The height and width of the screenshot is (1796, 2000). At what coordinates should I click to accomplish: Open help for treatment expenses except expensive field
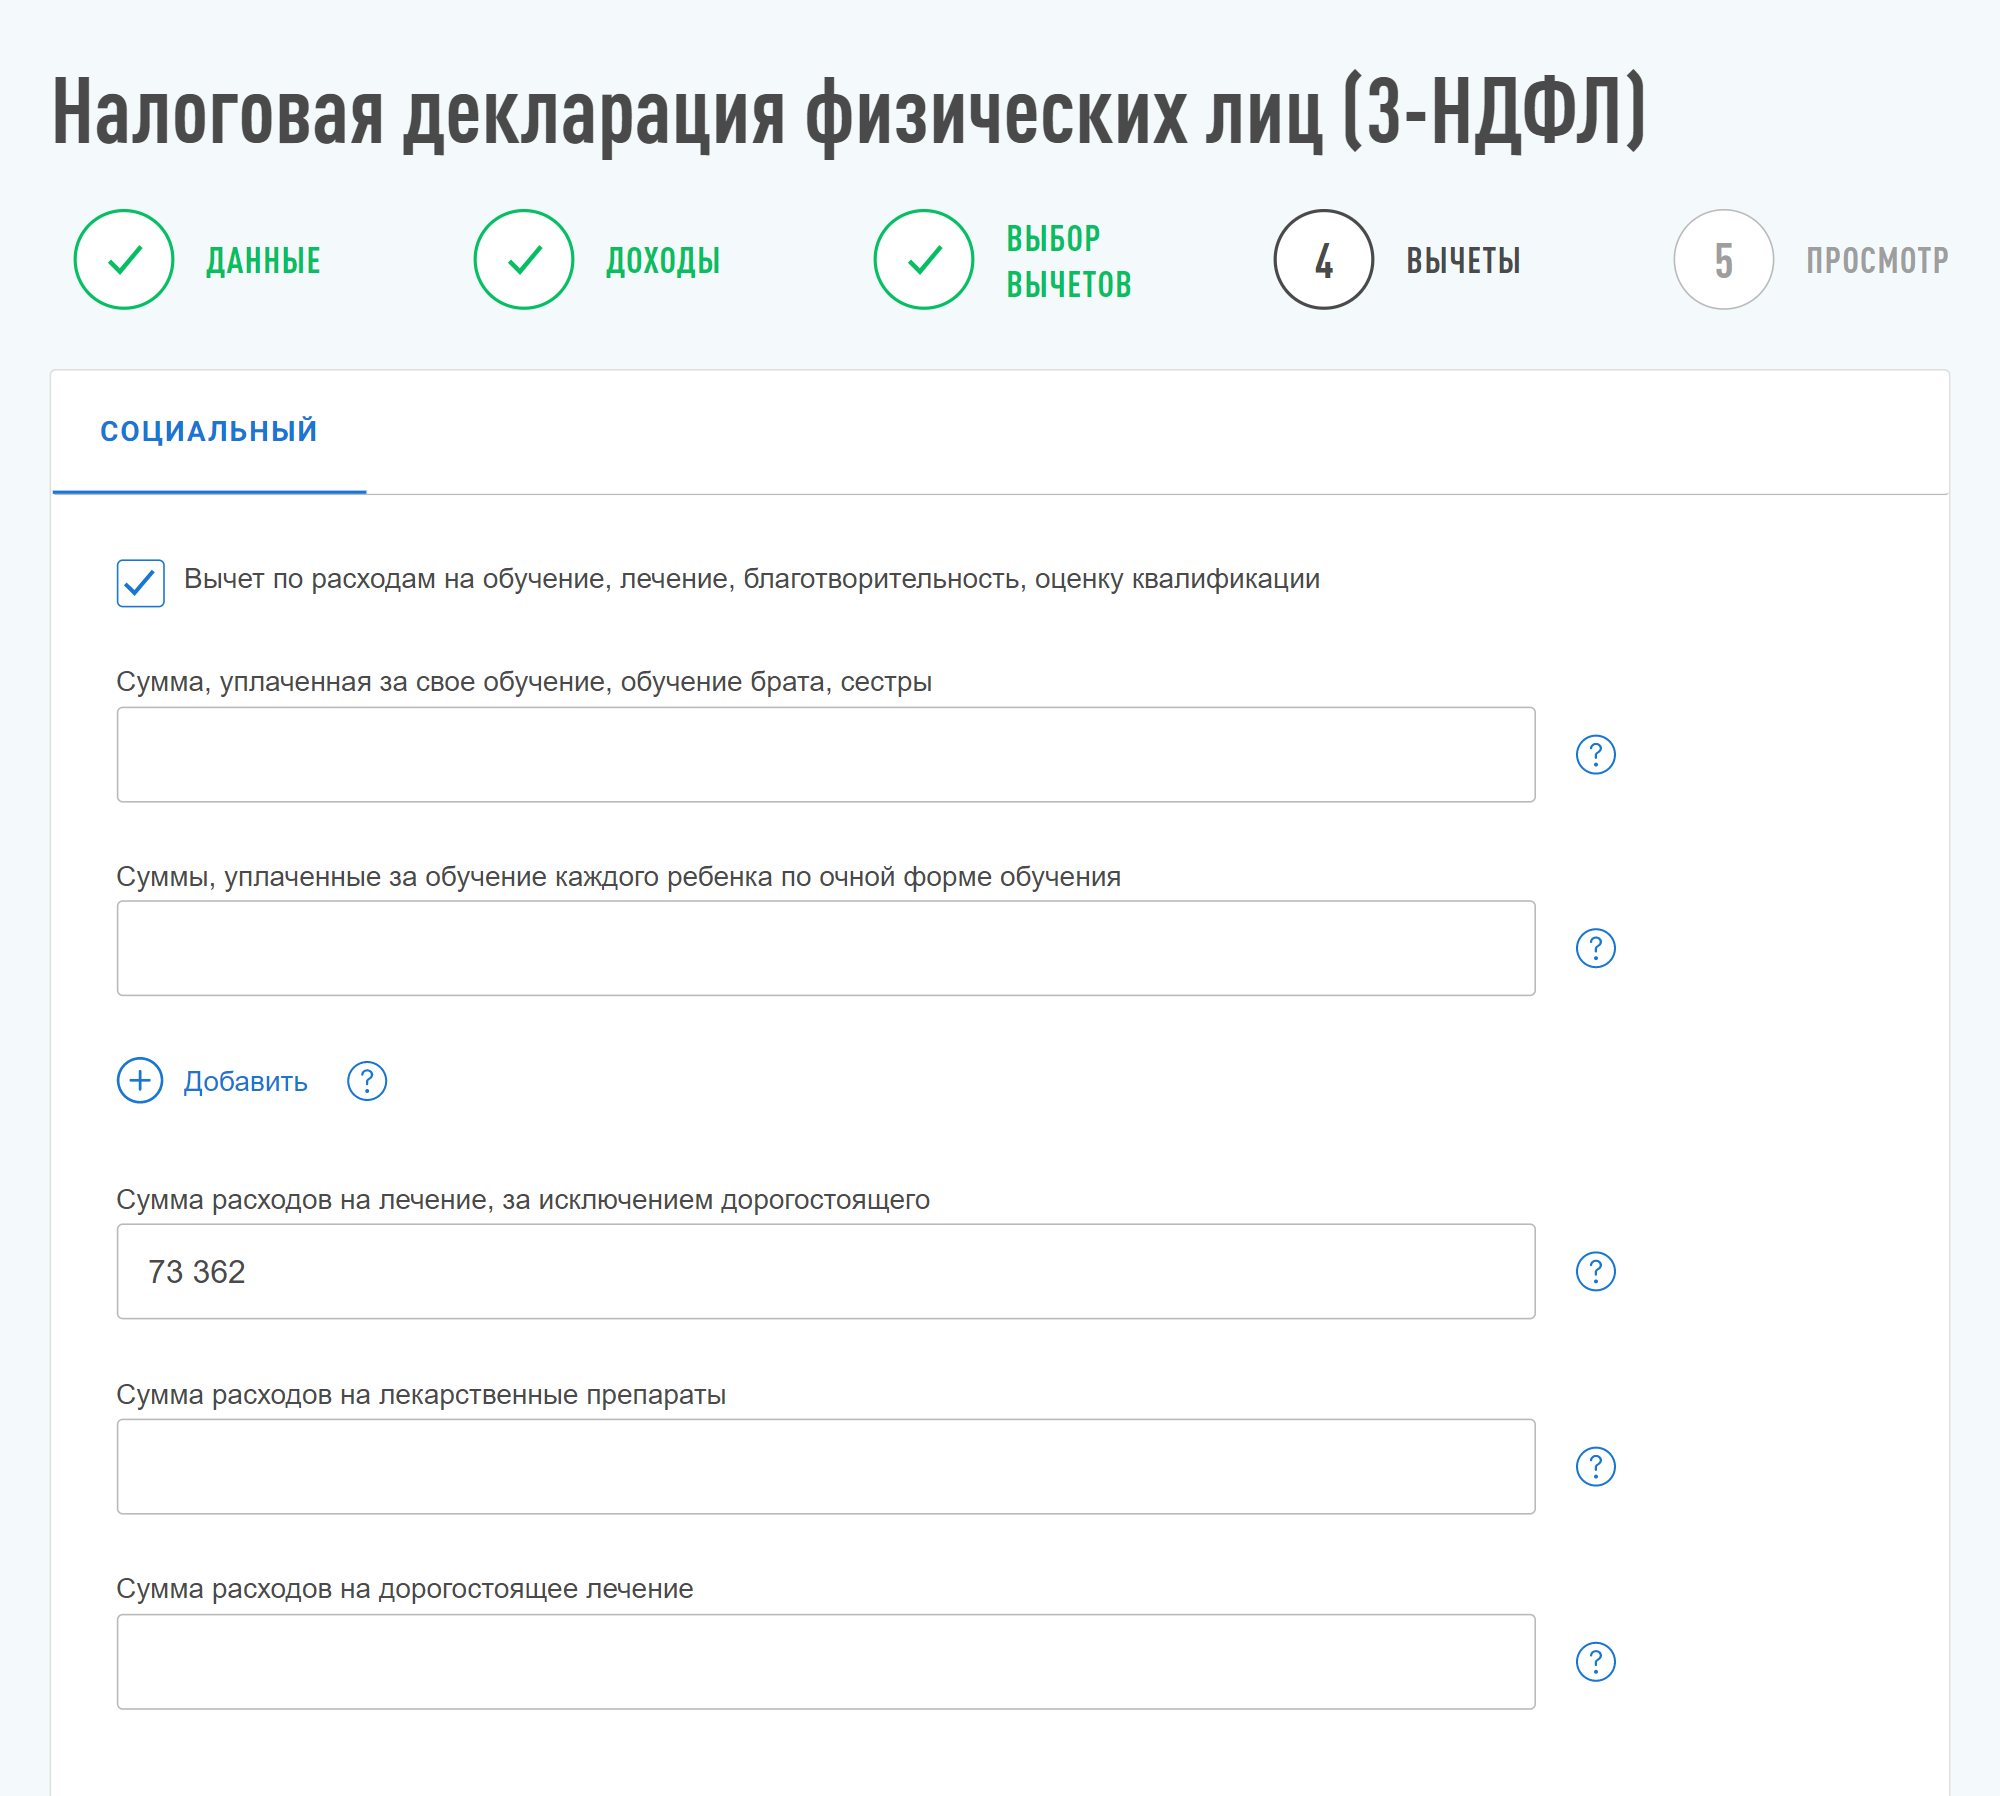1596,1272
